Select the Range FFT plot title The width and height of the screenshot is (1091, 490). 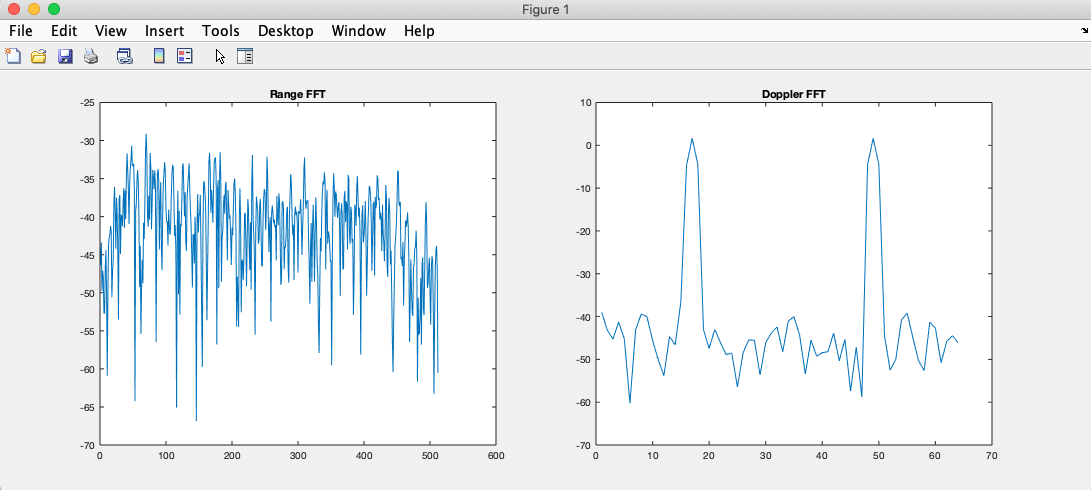point(298,95)
